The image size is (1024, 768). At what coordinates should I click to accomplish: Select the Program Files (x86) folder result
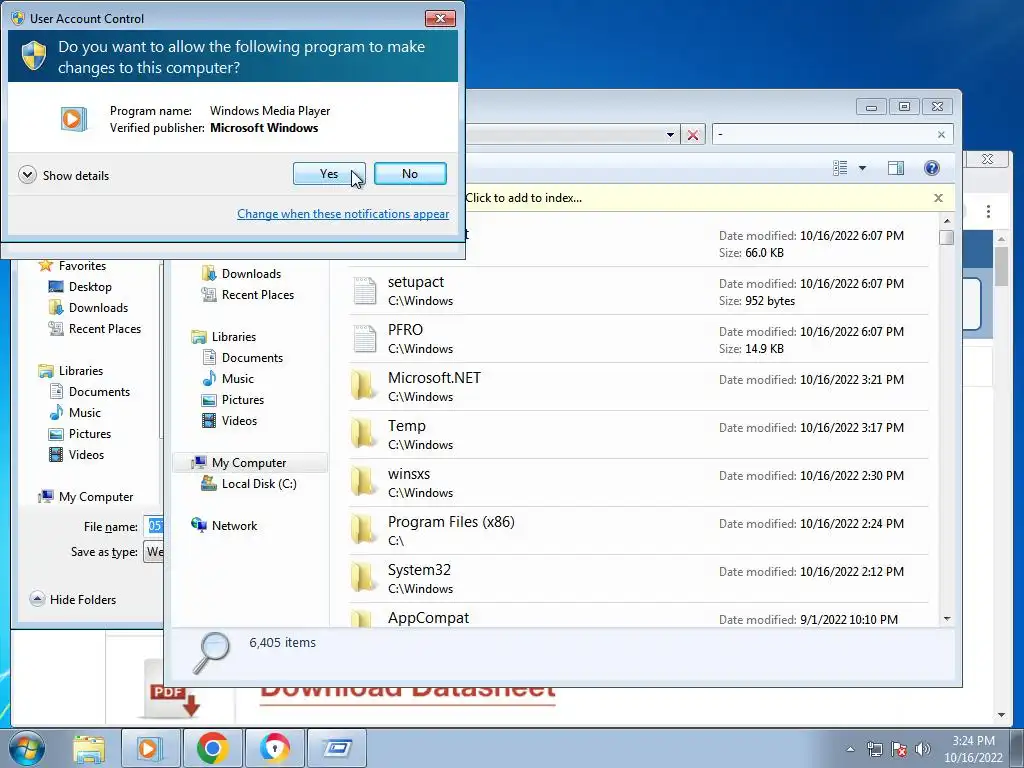(638, 531)
